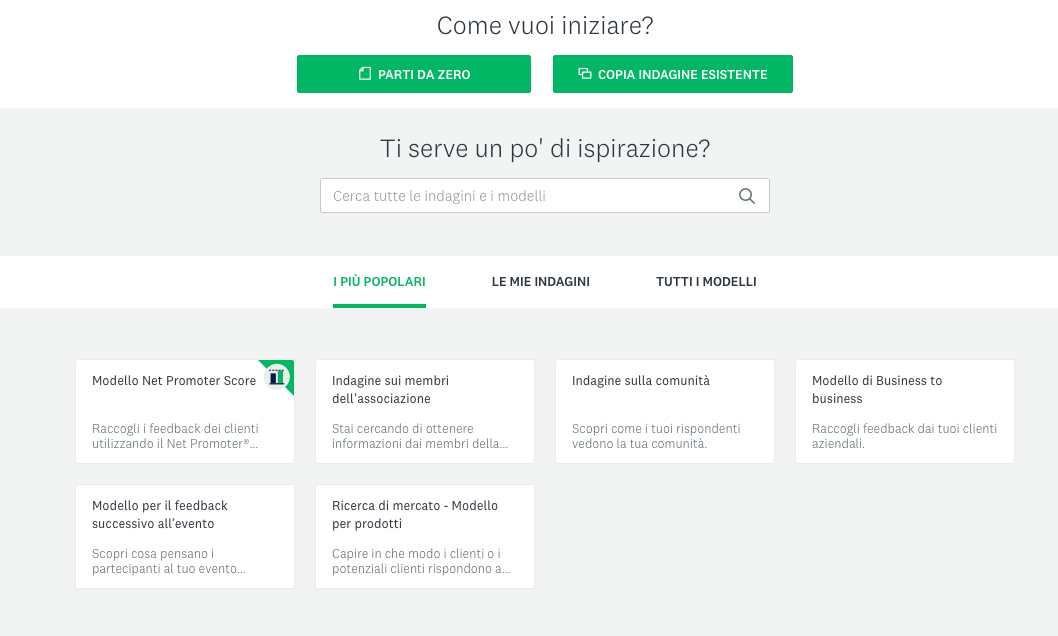
Task: Click the PARTI DA ZERO button
Action: tap(414, 74)
